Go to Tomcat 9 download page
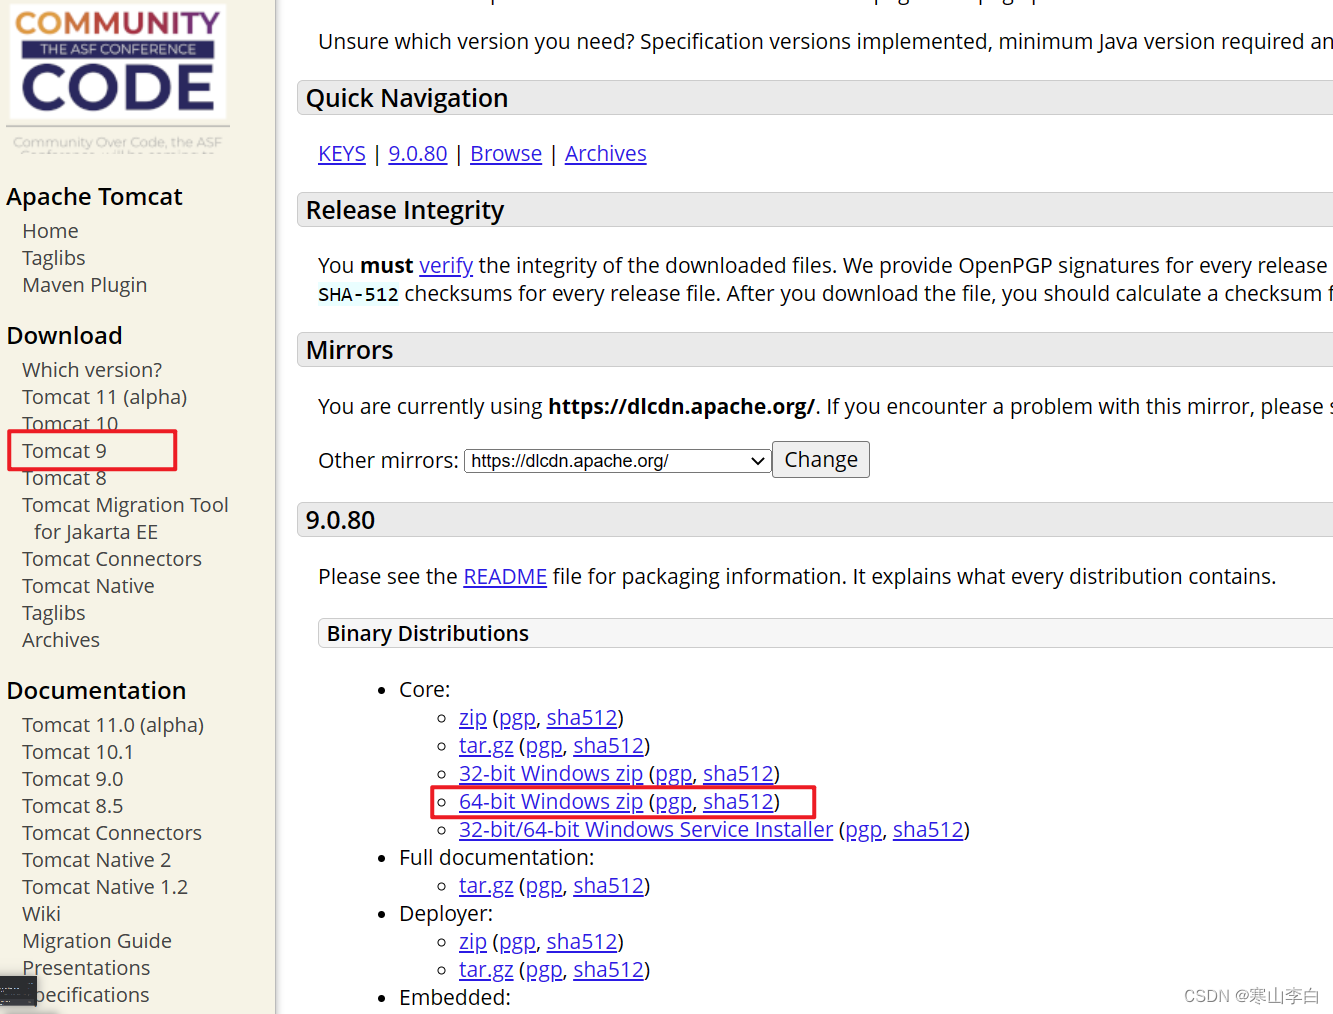Viewport: 1333px width, 1014px height. [64, 451]
